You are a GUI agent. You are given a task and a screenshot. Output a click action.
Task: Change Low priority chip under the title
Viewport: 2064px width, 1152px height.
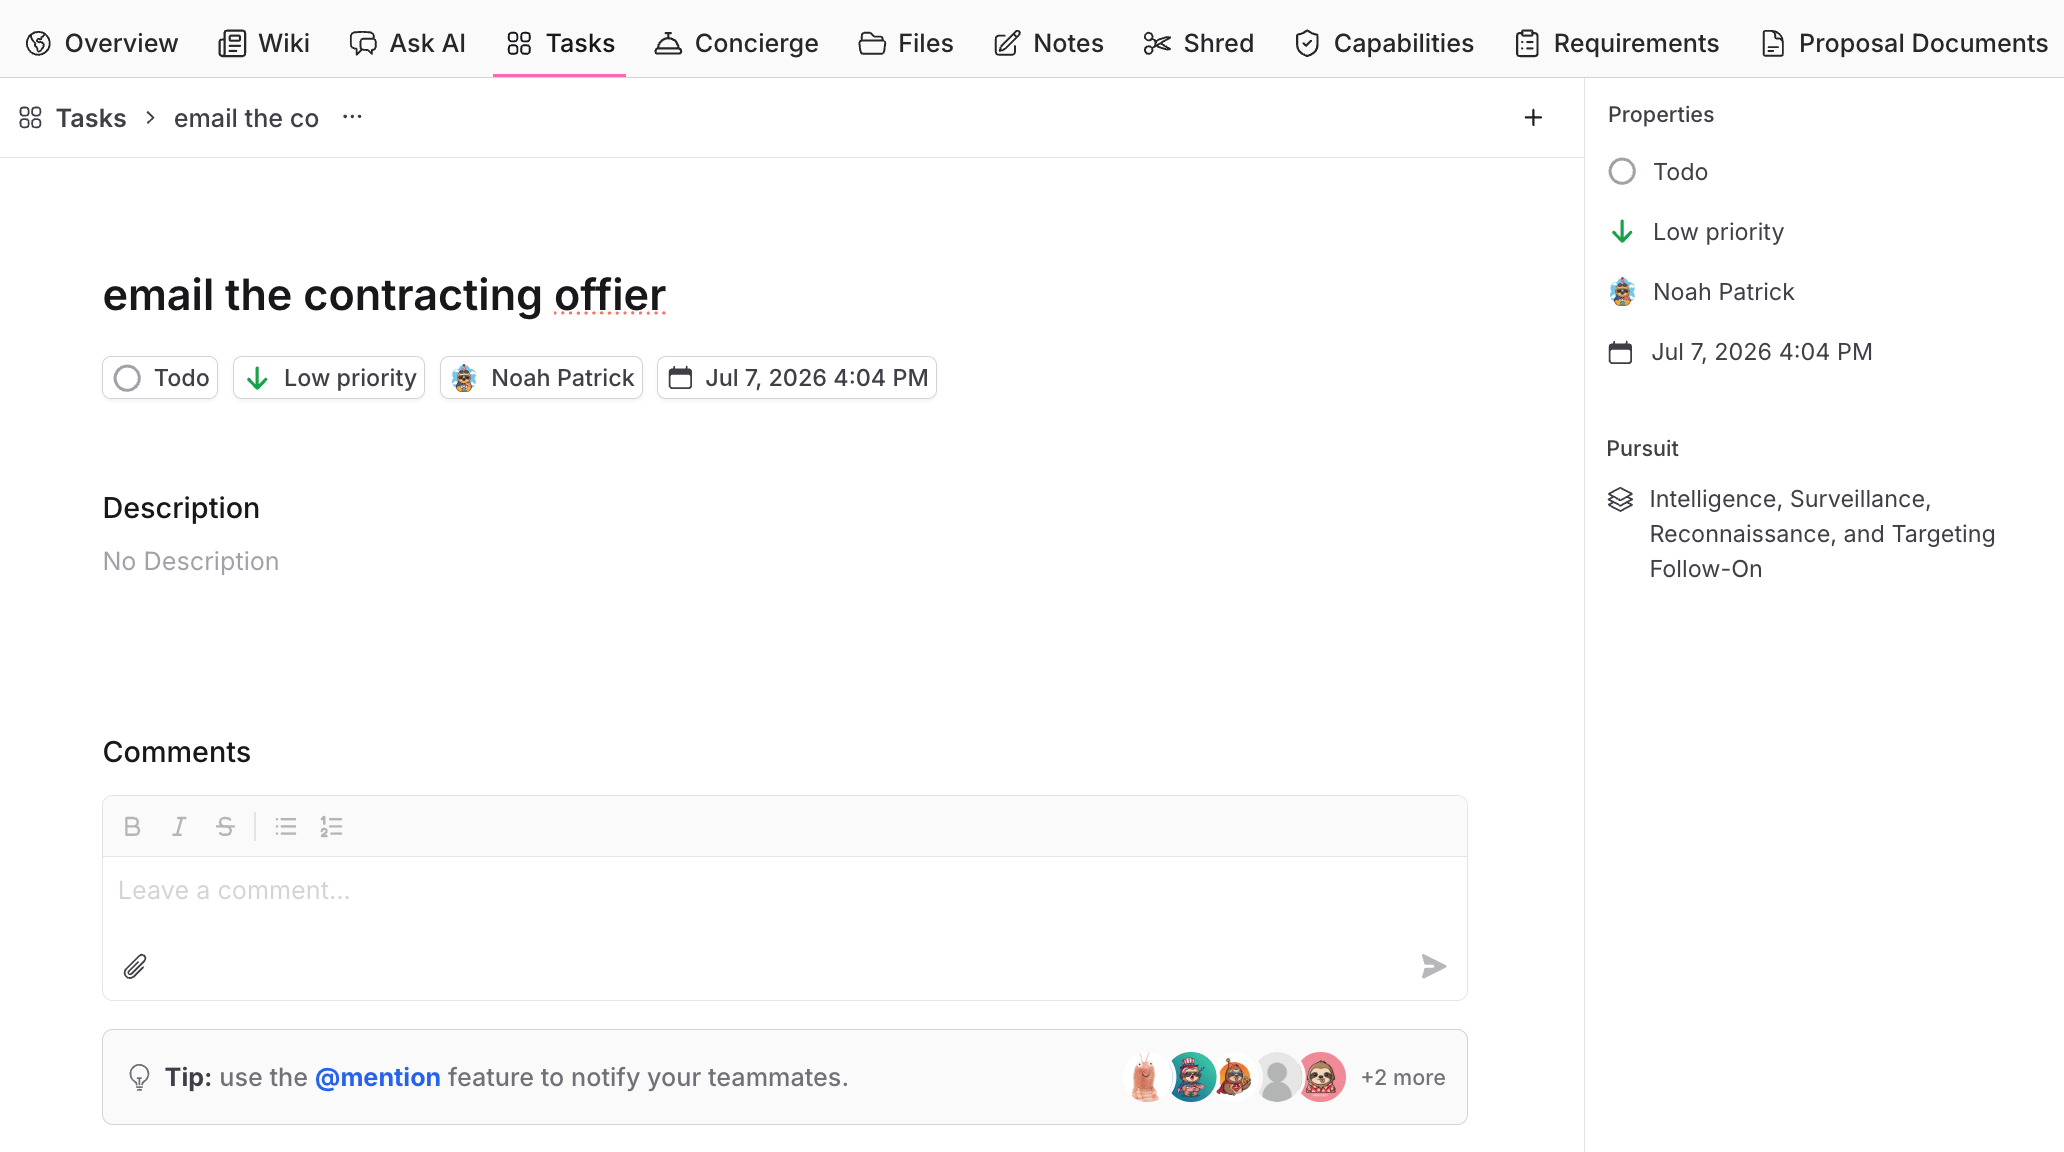coord(329,378)
